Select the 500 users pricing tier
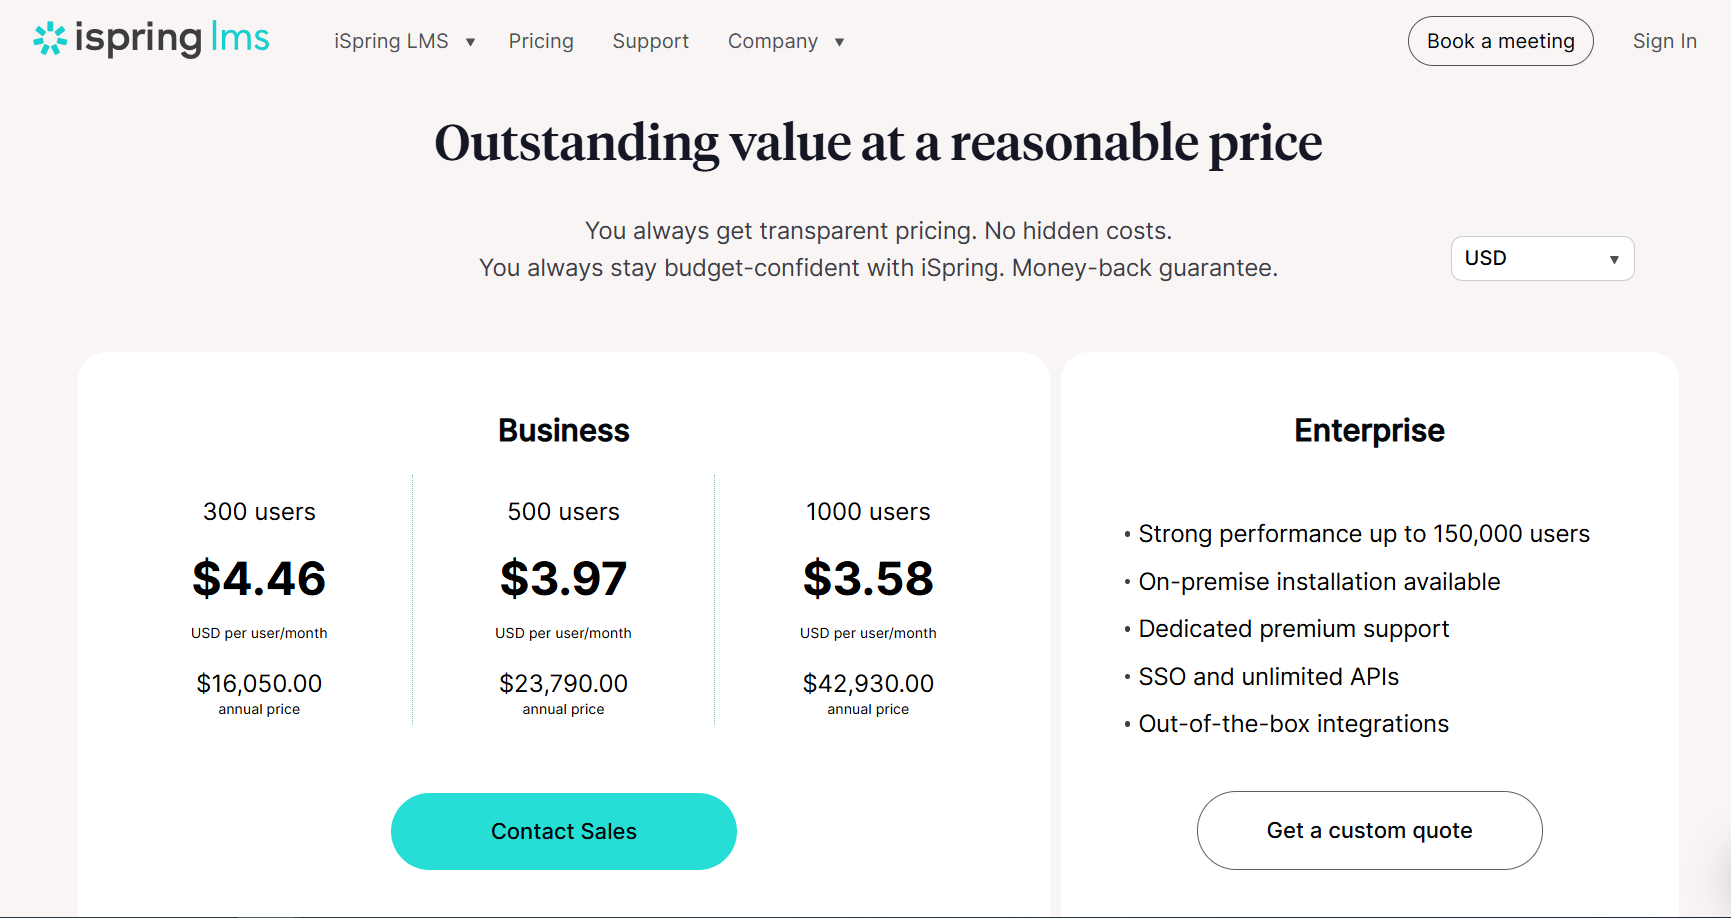 [x=563, y=511]
